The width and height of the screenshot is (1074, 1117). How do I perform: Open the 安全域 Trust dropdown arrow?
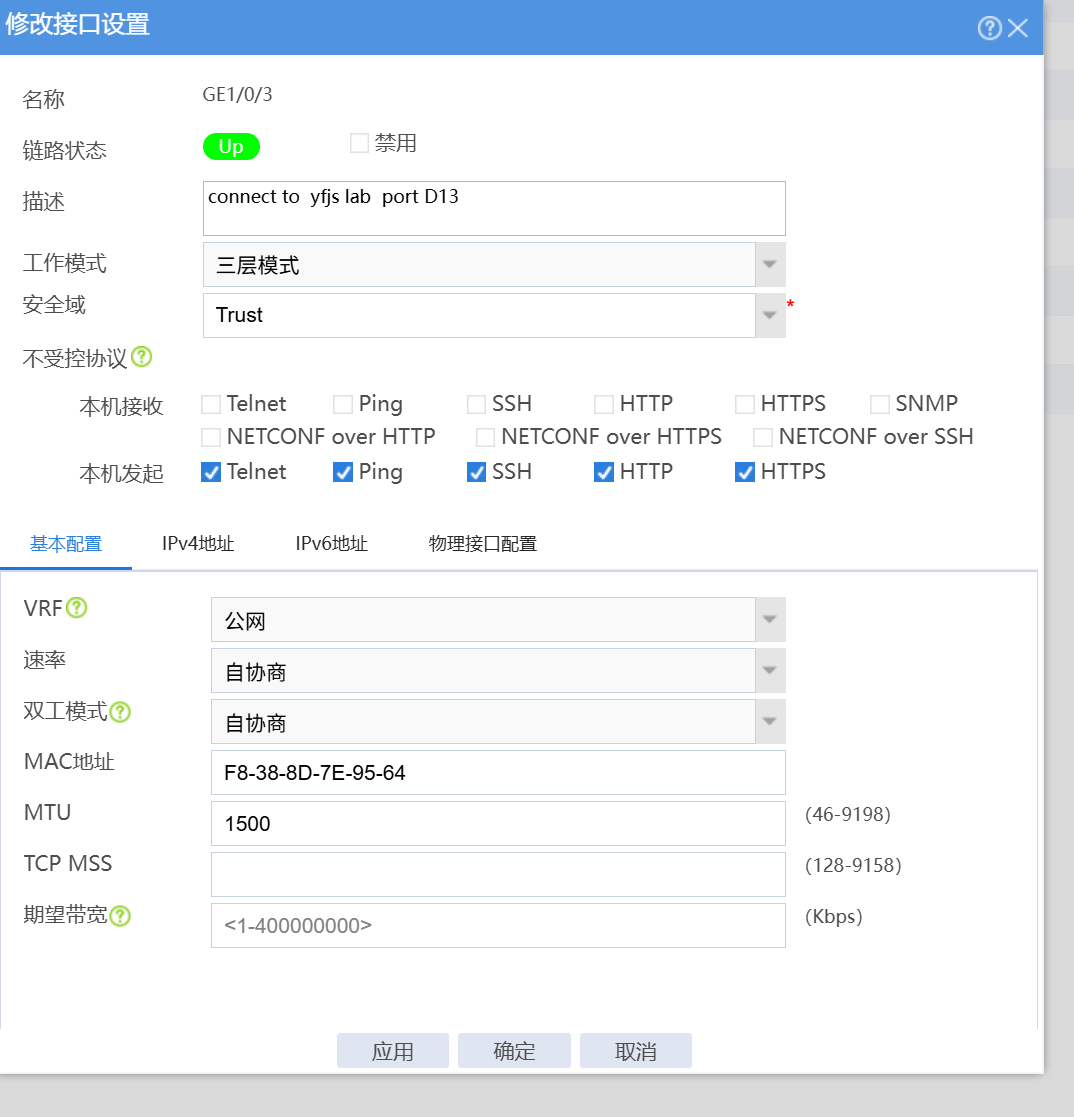click(x=770, y=315)
